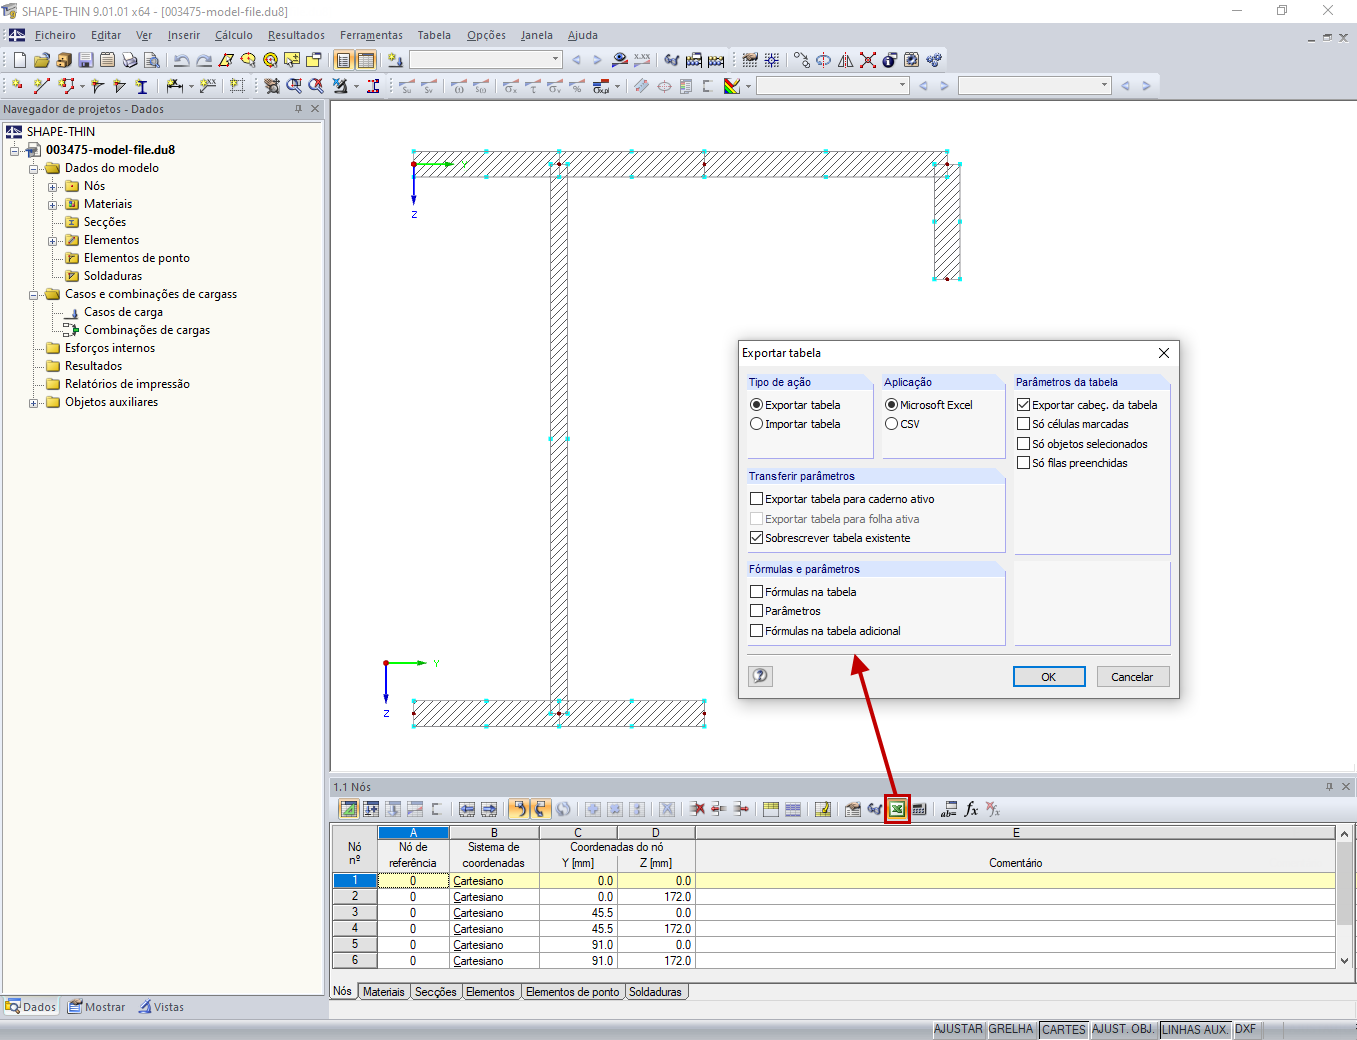Select Exportar tabela radio button
This screenshot has width=1357, height=1040.
pos(756,405)
